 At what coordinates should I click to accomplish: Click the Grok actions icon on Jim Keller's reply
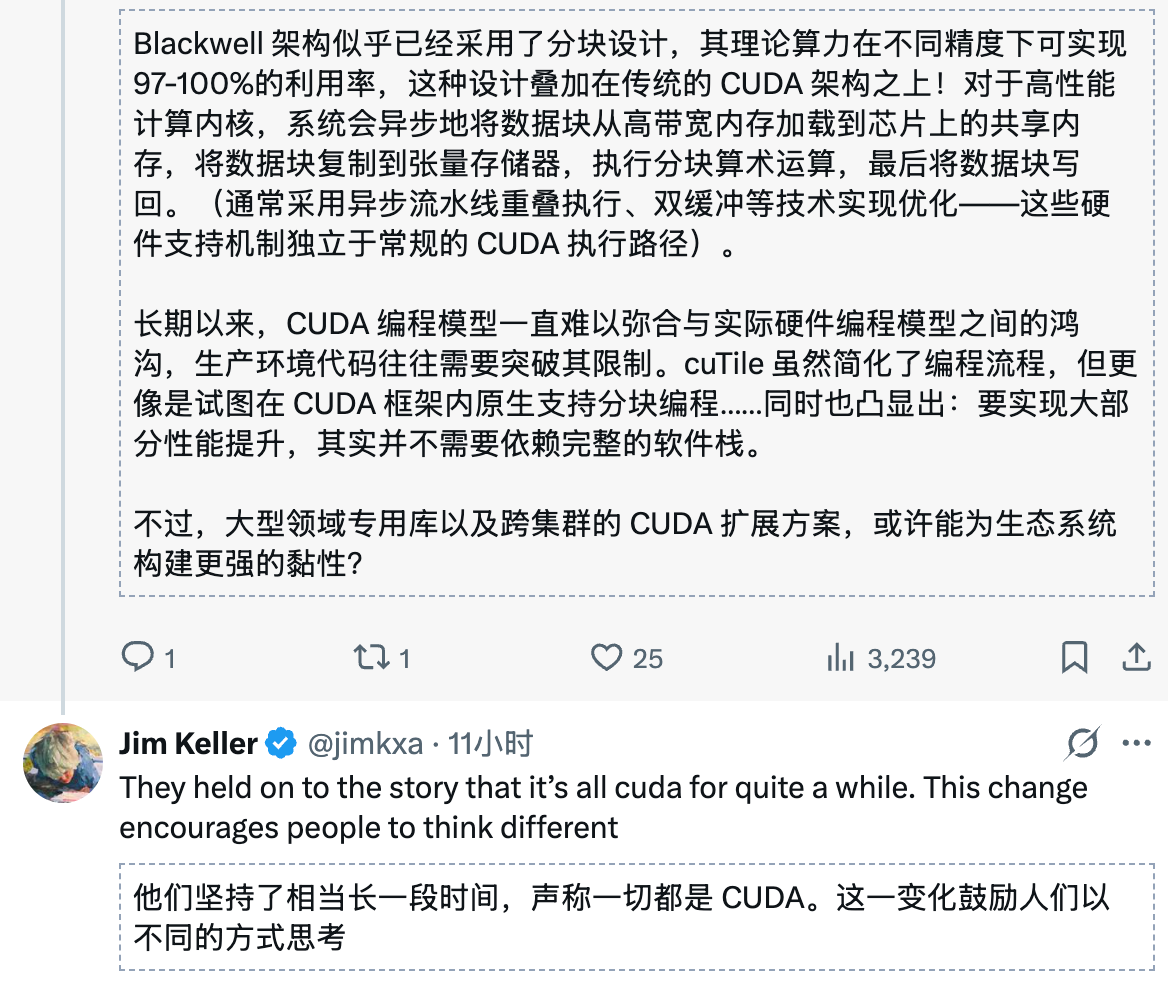(1082, 743)
